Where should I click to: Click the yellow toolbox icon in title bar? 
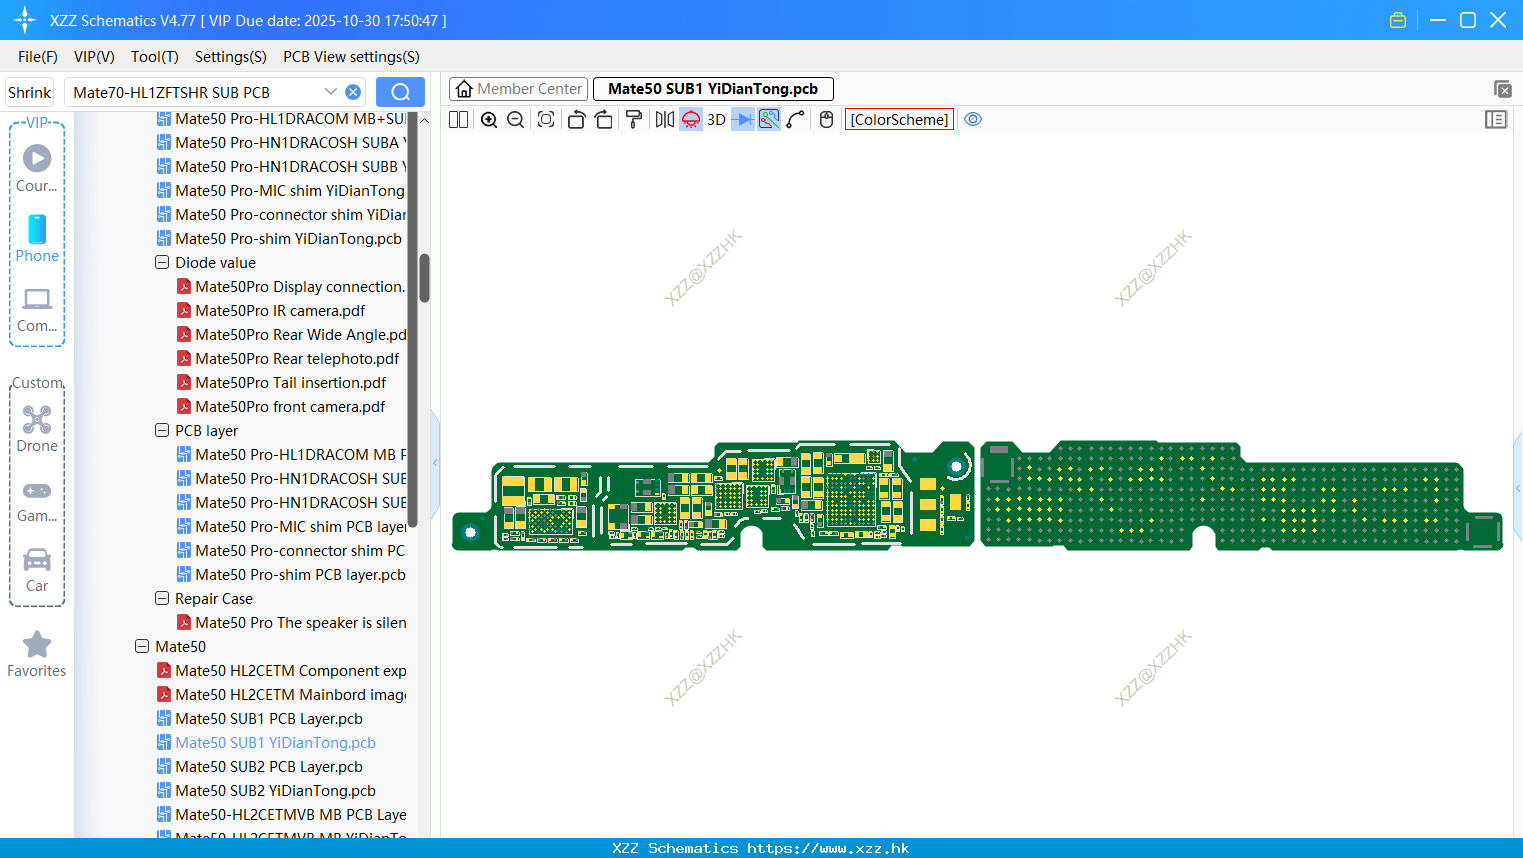(1398, 20)
